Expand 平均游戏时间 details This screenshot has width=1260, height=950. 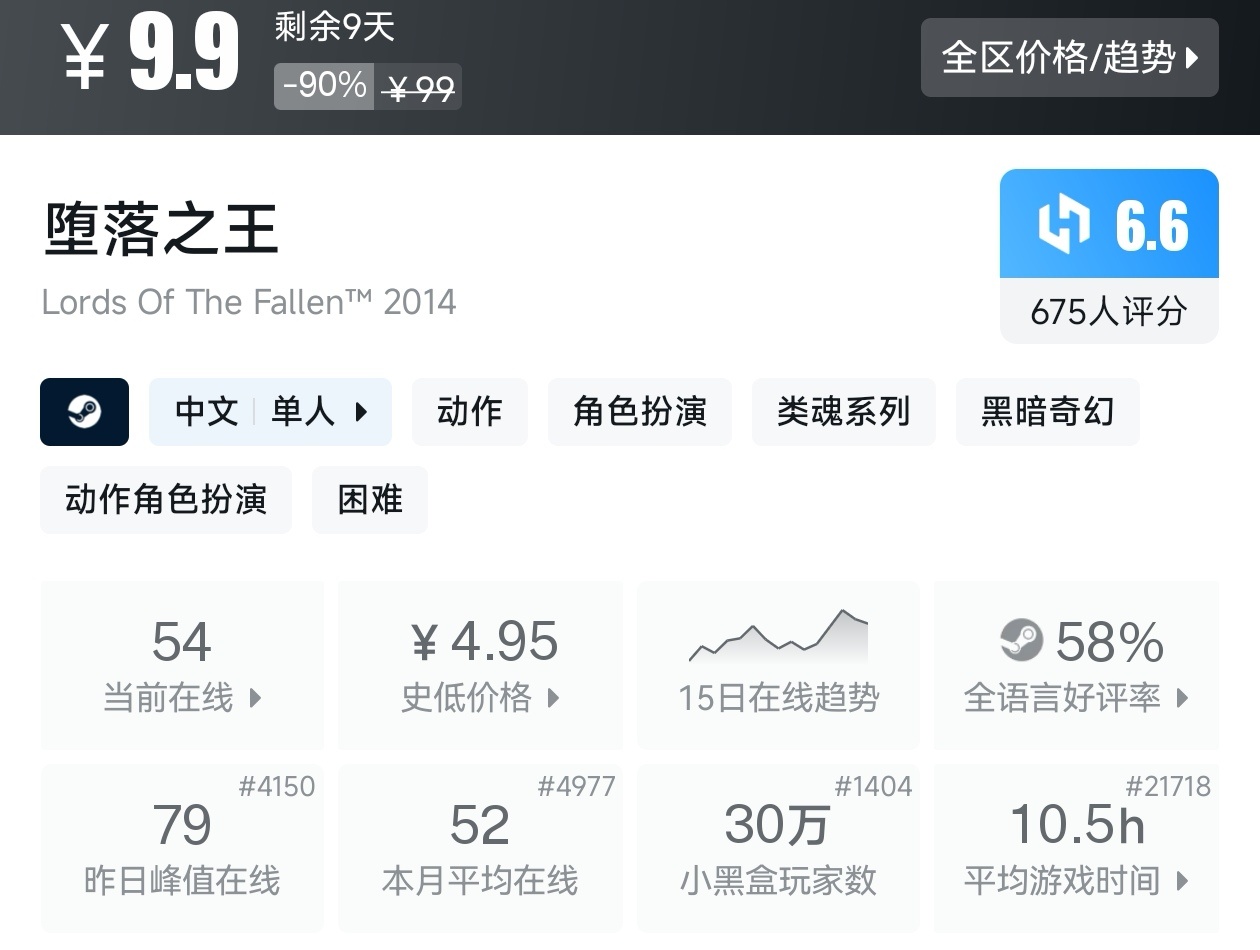[x=1182, y=881]
